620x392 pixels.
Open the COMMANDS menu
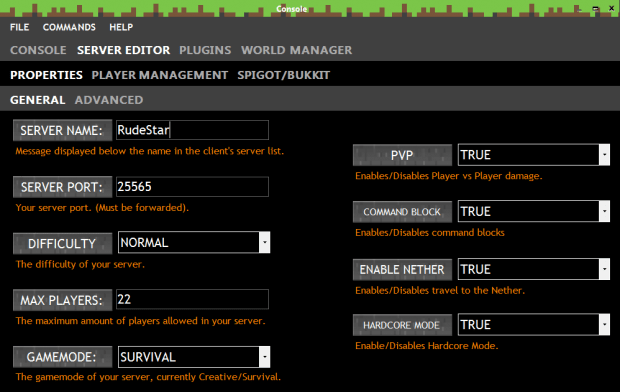click(69, 27)
